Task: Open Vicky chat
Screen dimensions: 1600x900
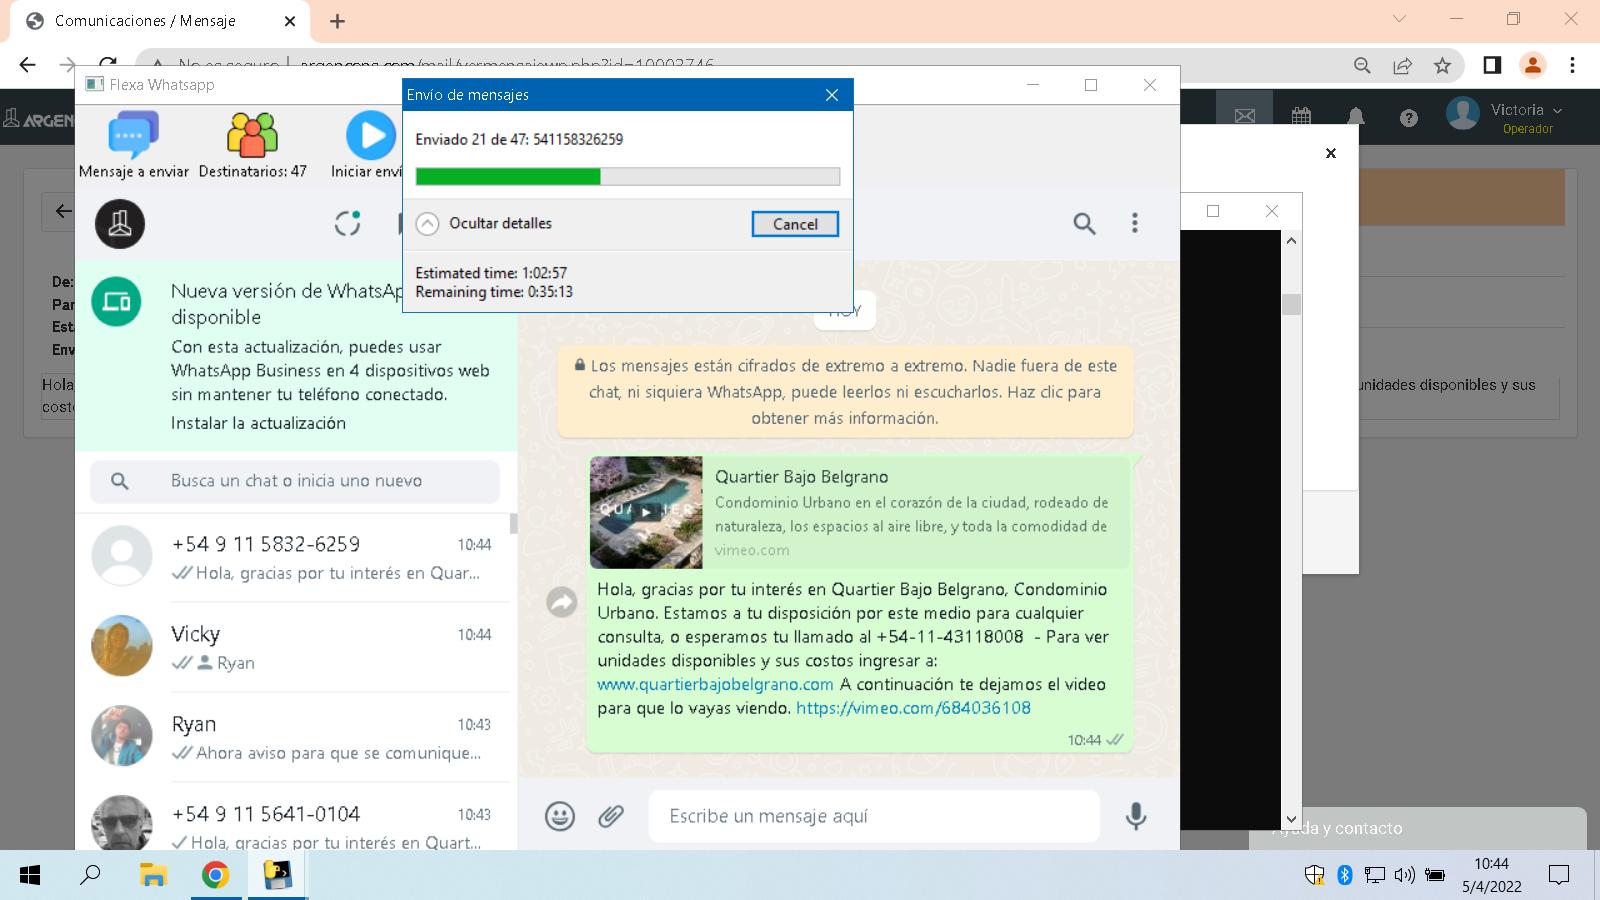Action: point(295,647)
